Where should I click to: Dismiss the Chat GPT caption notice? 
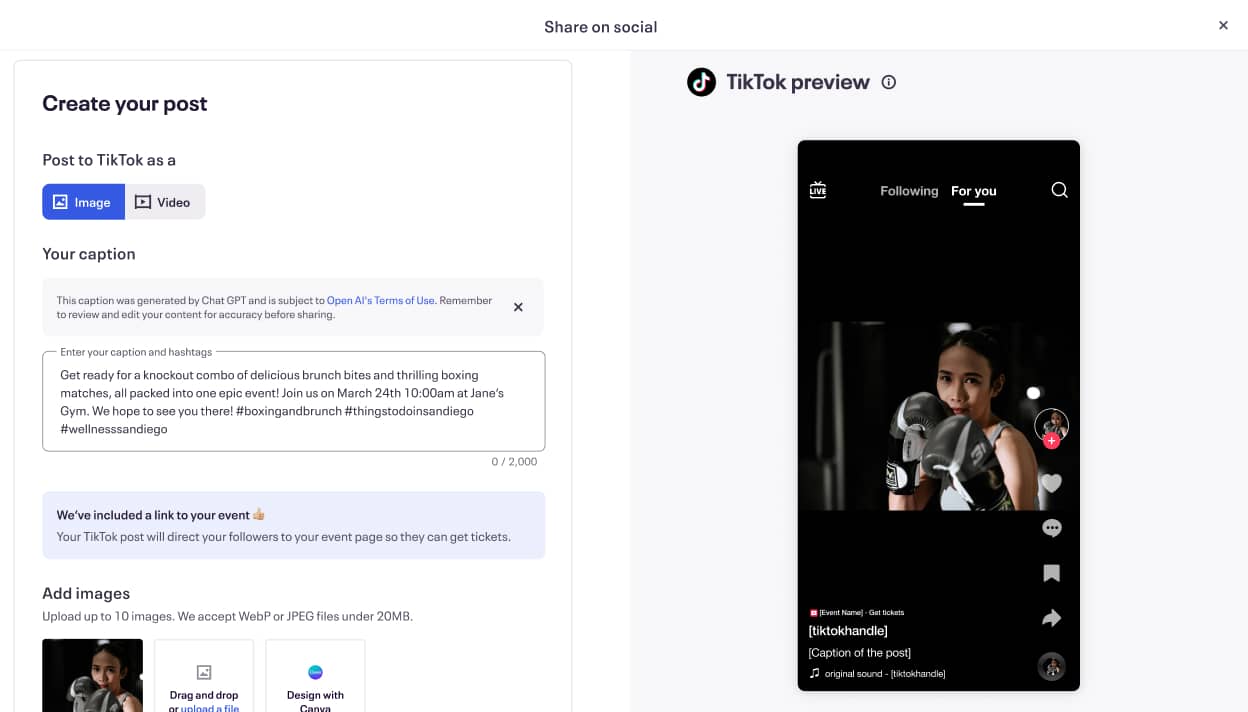[518, 307]
